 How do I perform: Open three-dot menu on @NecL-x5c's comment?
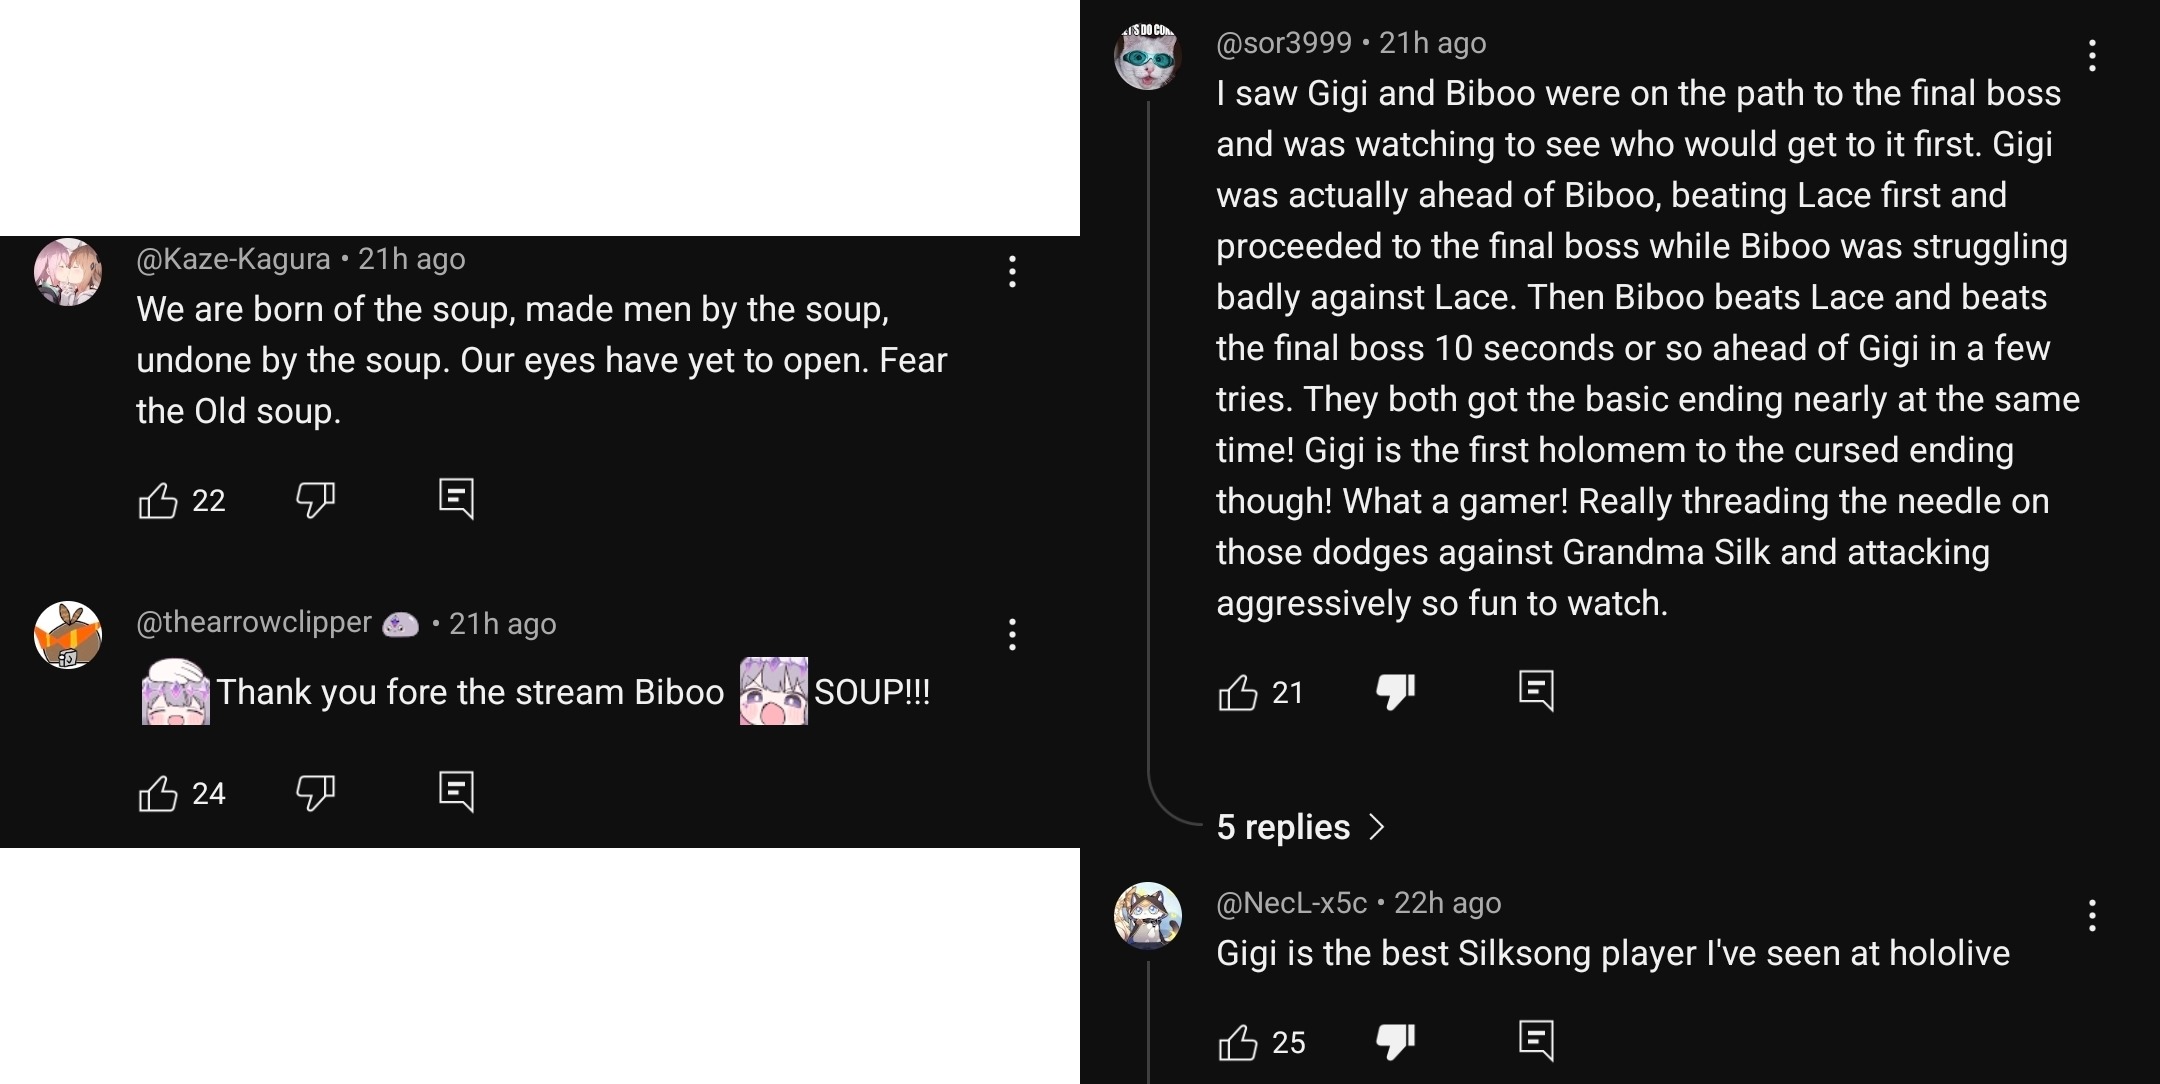(x=2092, y=916)
